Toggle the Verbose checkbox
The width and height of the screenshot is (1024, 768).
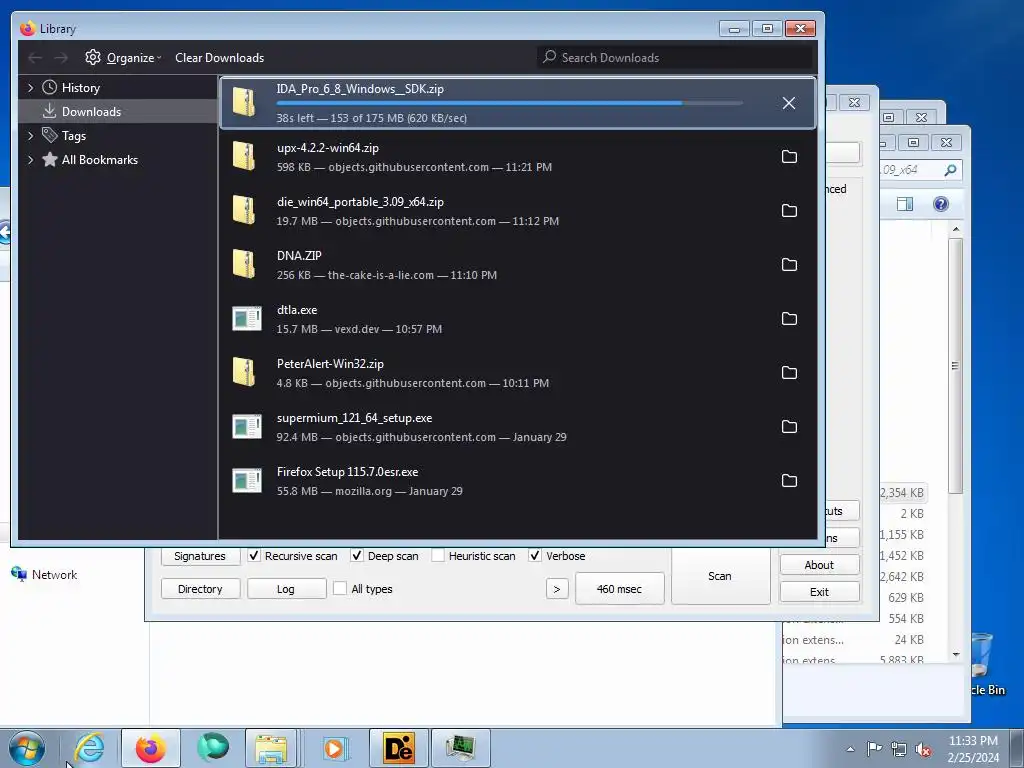pos(535,556)
